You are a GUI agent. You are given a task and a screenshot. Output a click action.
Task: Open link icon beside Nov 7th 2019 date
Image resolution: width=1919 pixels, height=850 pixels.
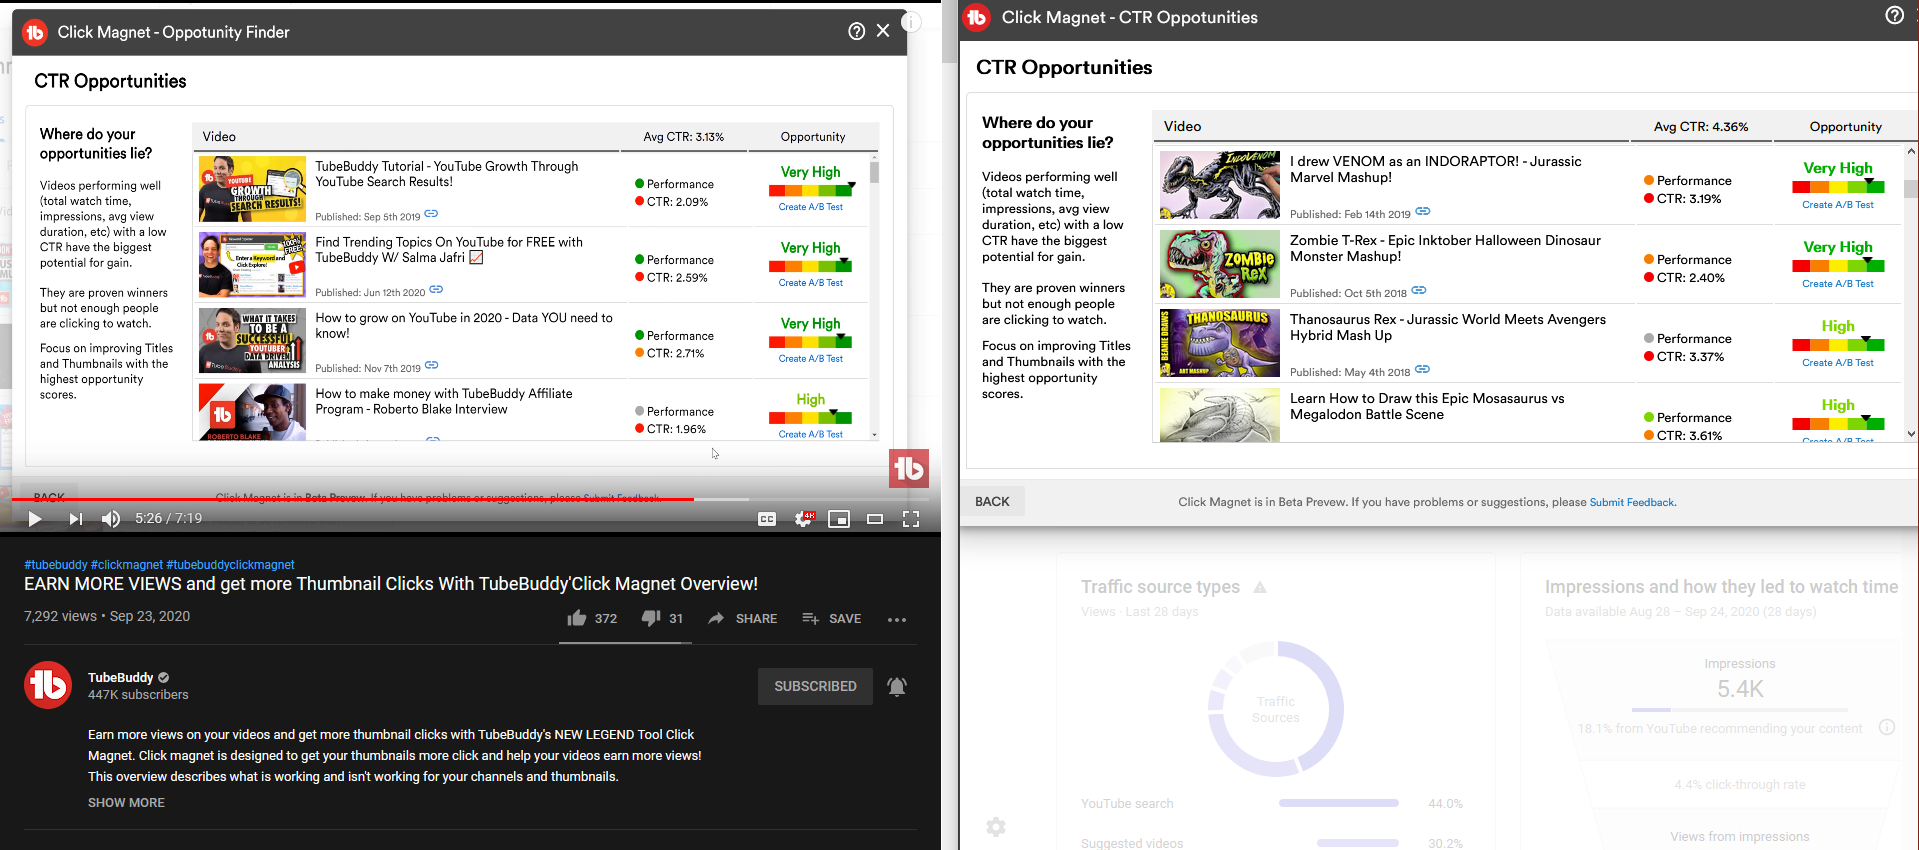431,366
